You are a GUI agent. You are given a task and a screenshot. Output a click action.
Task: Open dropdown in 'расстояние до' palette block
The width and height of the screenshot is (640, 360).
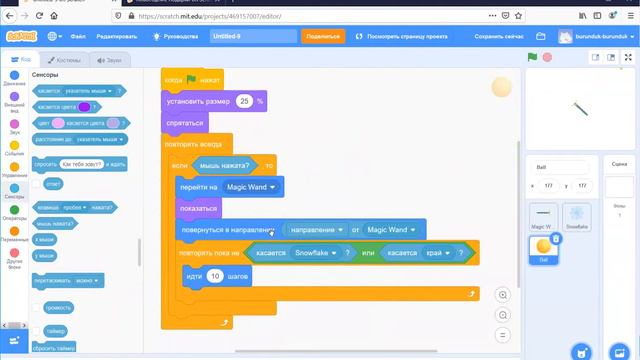pyautogui.click(x=100, y=139)
